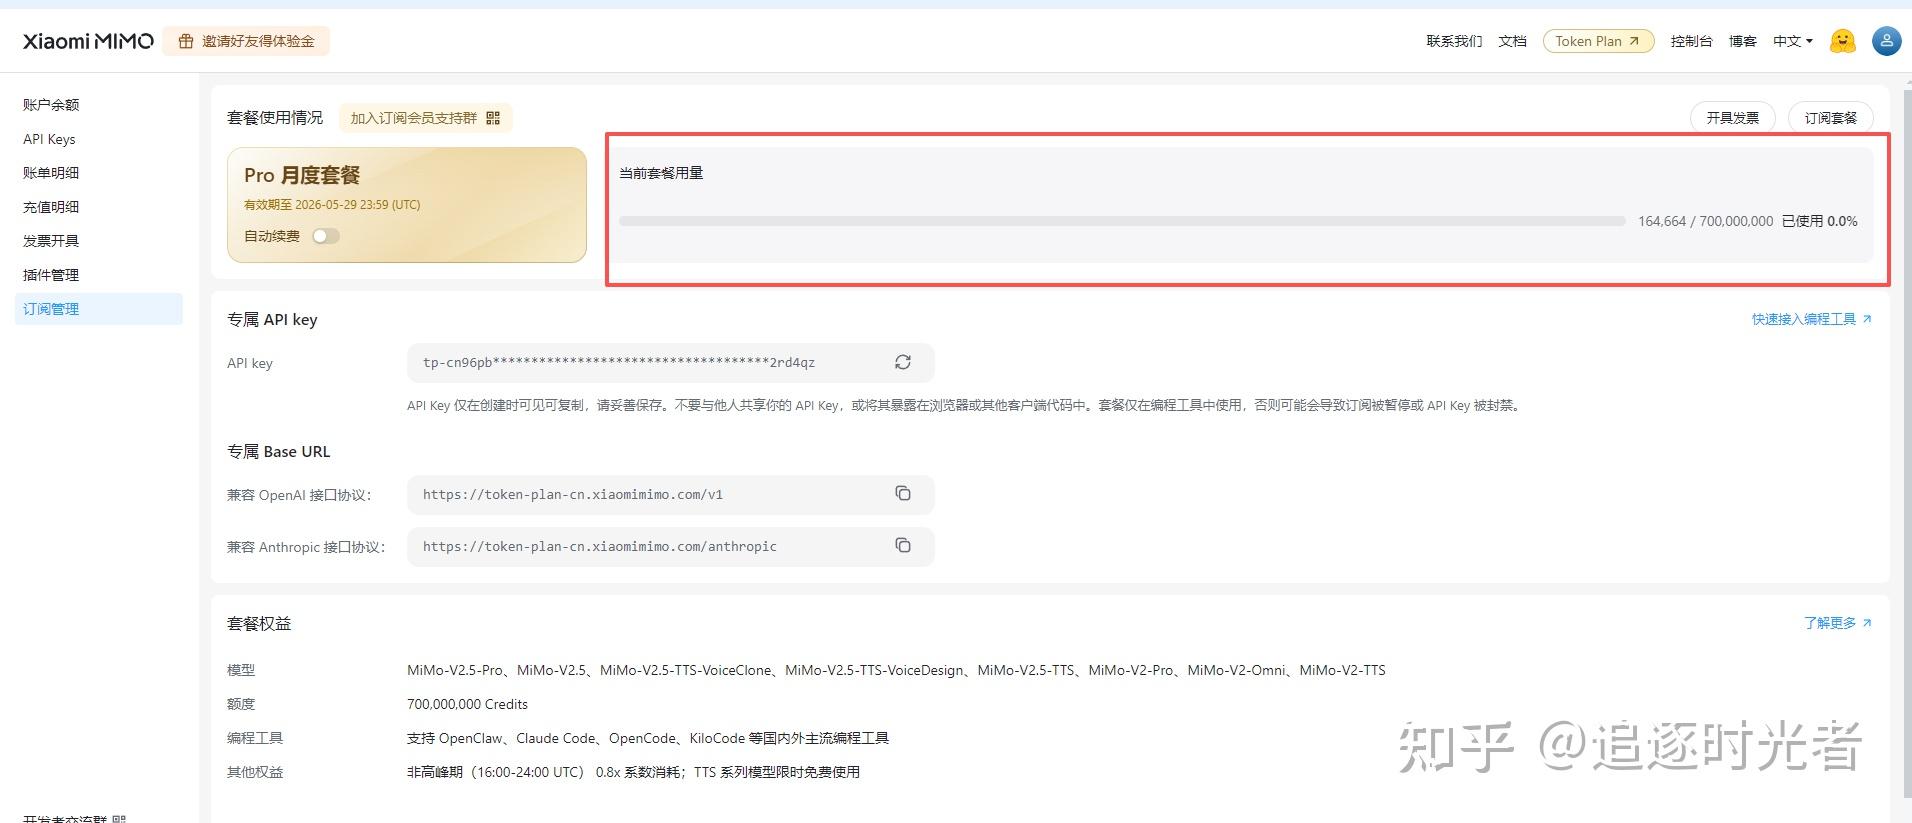Open the 博客 header link
The height and width of the screenshot is (823, 1912).
point(1743,41)
